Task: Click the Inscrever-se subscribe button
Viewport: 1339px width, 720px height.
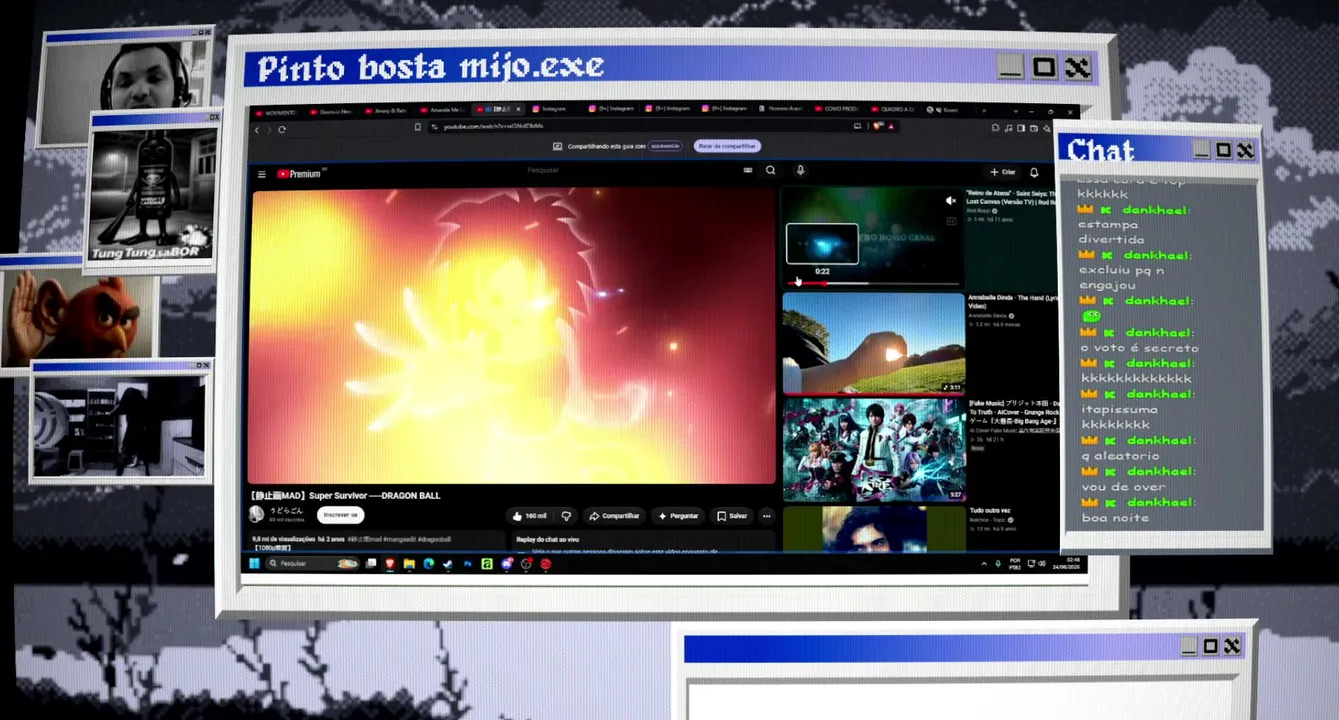Action: coord(340,515)
